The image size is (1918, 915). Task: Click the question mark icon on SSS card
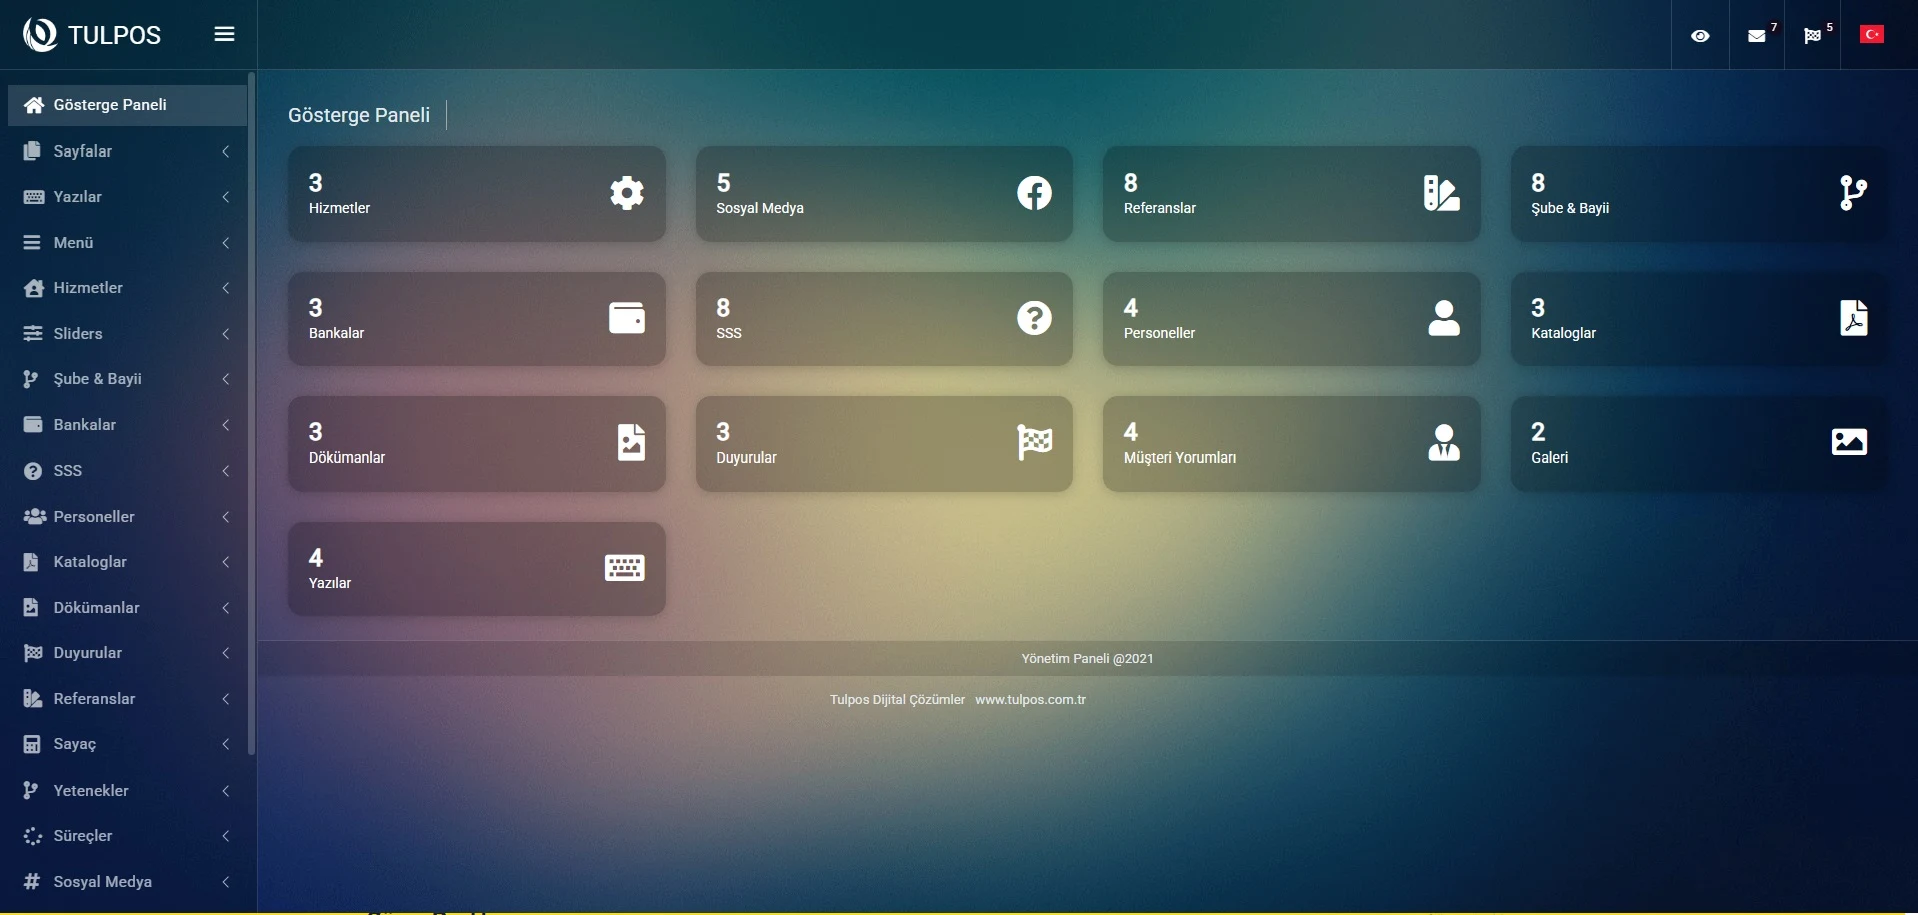click(1034, 318)
